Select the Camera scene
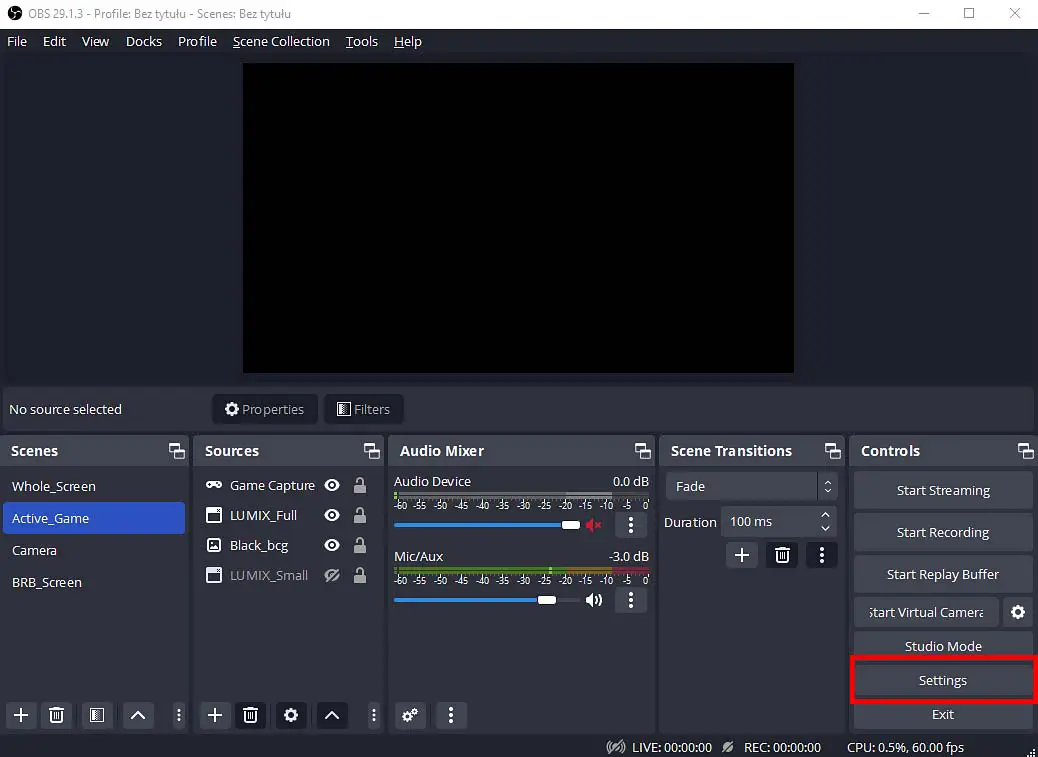1038x757 pixels. tap(94, 551)
